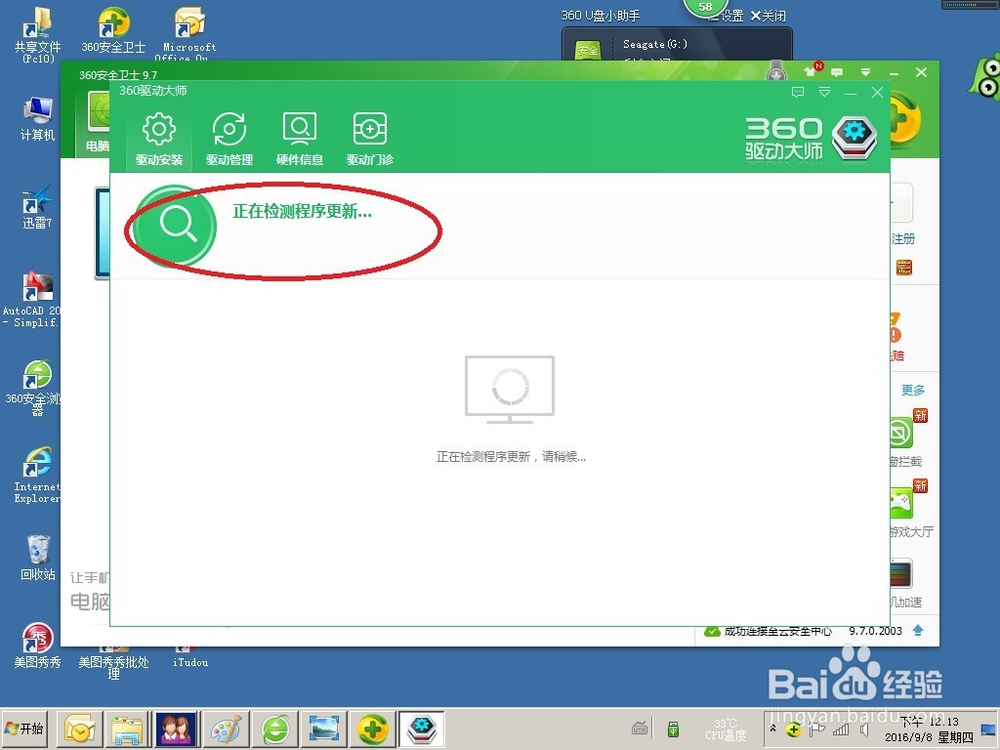Open 360安全浏览器 desktop shortcut
Screen dimensions: 1000x750
34,388
